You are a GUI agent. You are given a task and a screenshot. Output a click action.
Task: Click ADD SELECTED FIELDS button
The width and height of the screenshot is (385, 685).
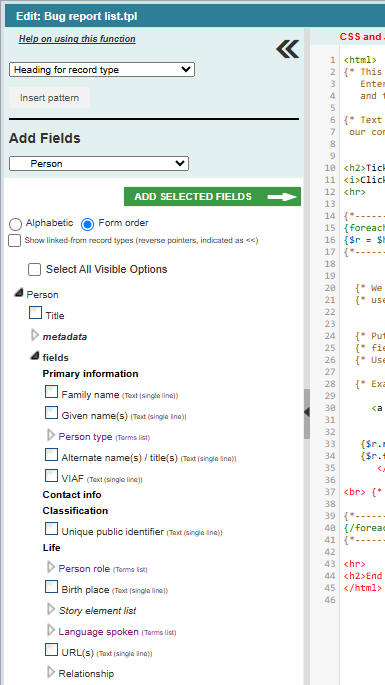tap(212, 197)
